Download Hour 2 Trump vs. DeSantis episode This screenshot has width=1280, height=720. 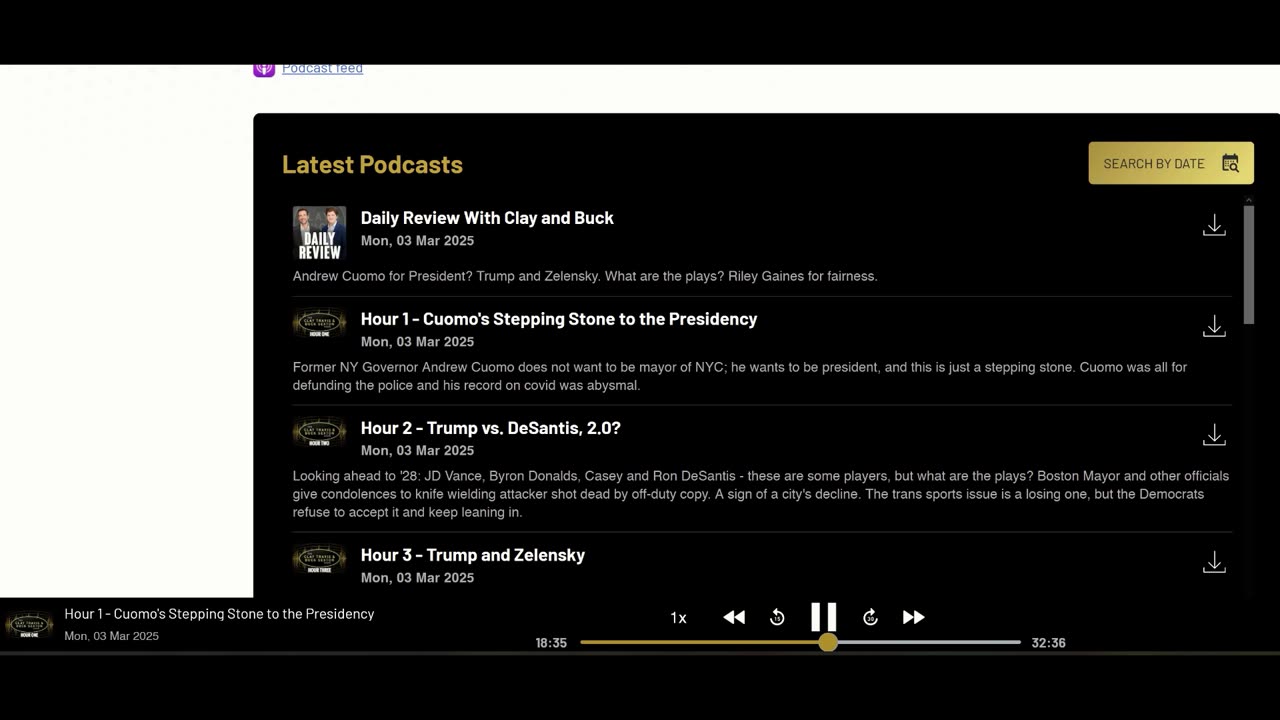(1214, 435)
